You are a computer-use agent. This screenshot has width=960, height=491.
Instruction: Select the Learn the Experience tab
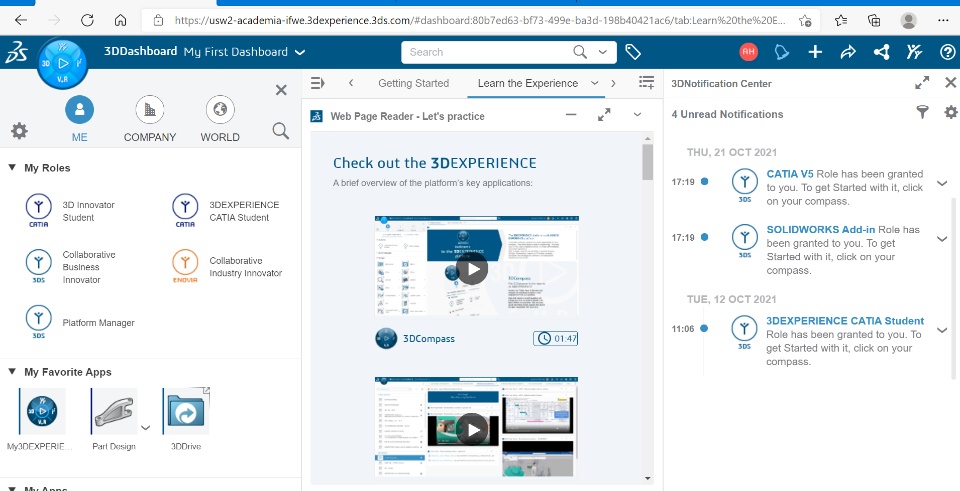[x=528, y=83]
